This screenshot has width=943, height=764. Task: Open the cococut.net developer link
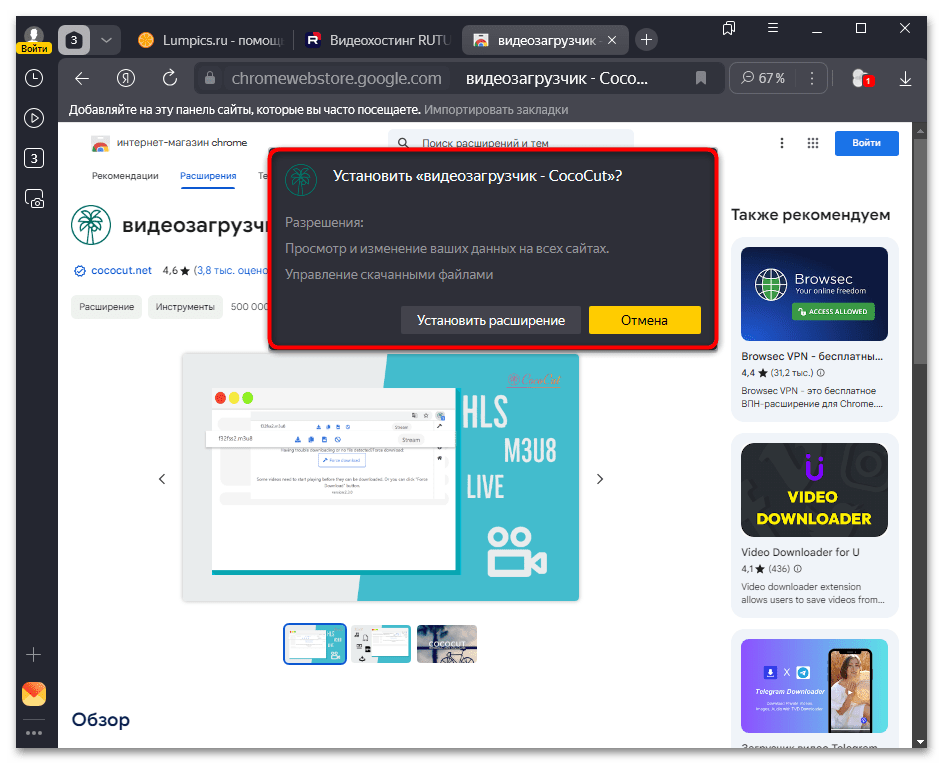point(121,271)
